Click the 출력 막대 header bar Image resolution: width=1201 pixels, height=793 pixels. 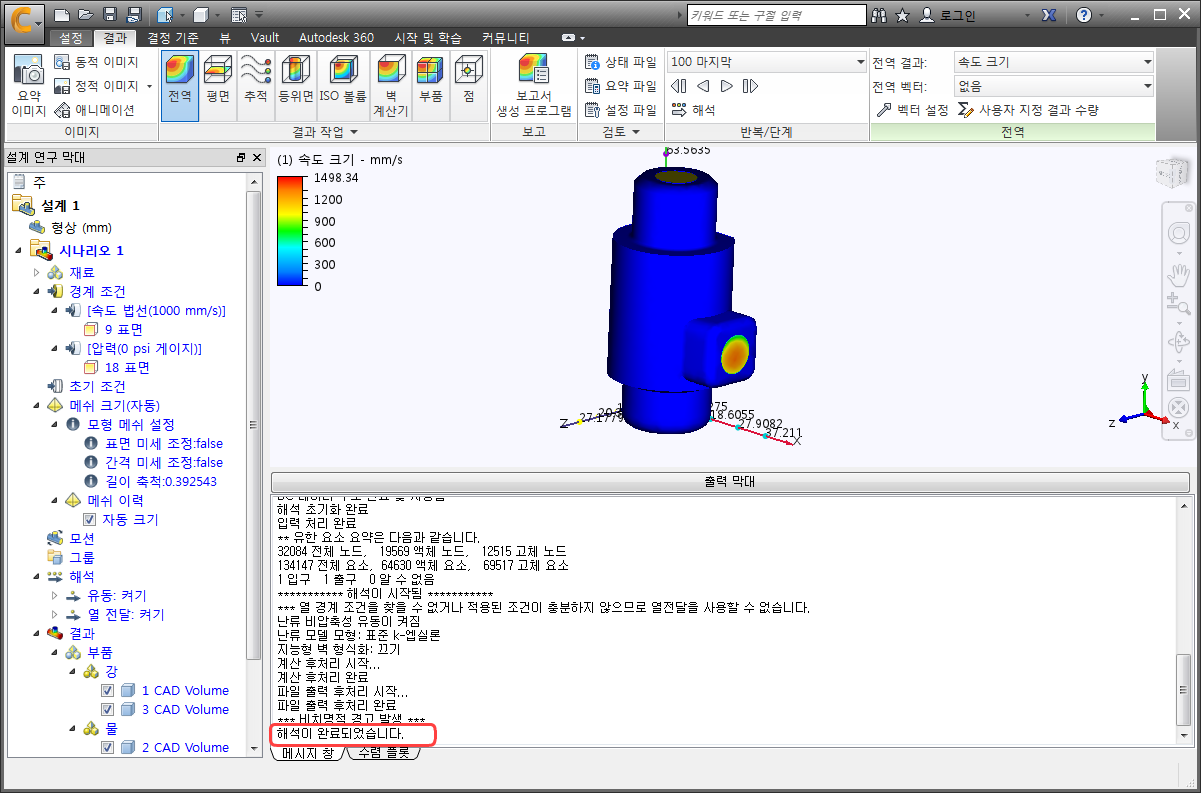click(x=731, y=481)
